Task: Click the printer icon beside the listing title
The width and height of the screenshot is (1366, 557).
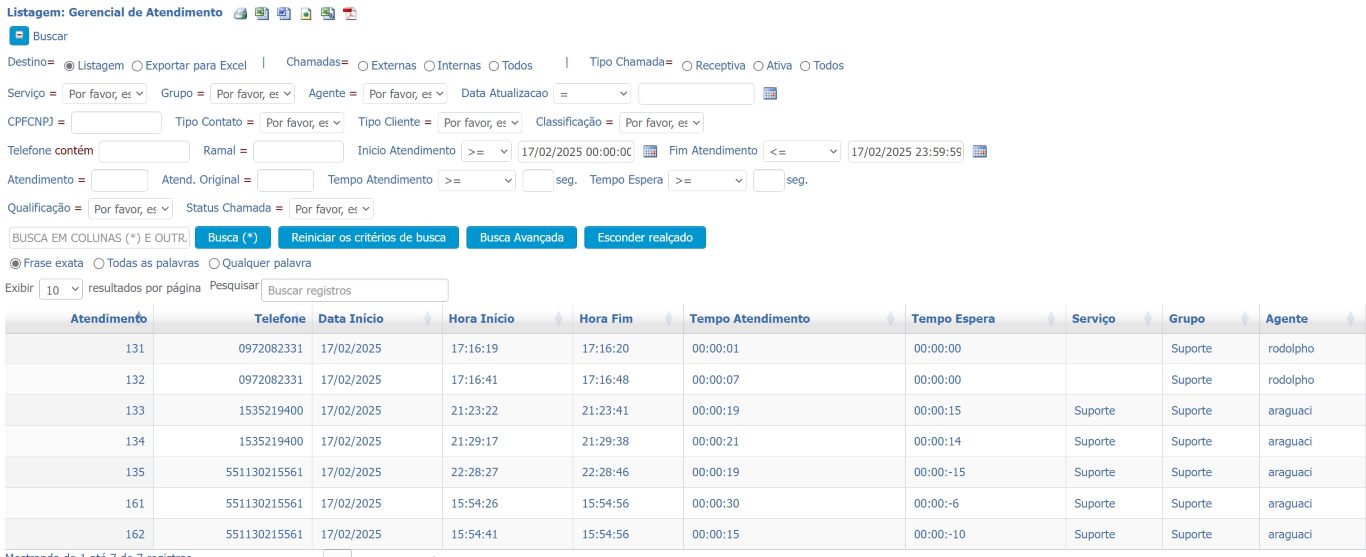Action: click(240, 14)
